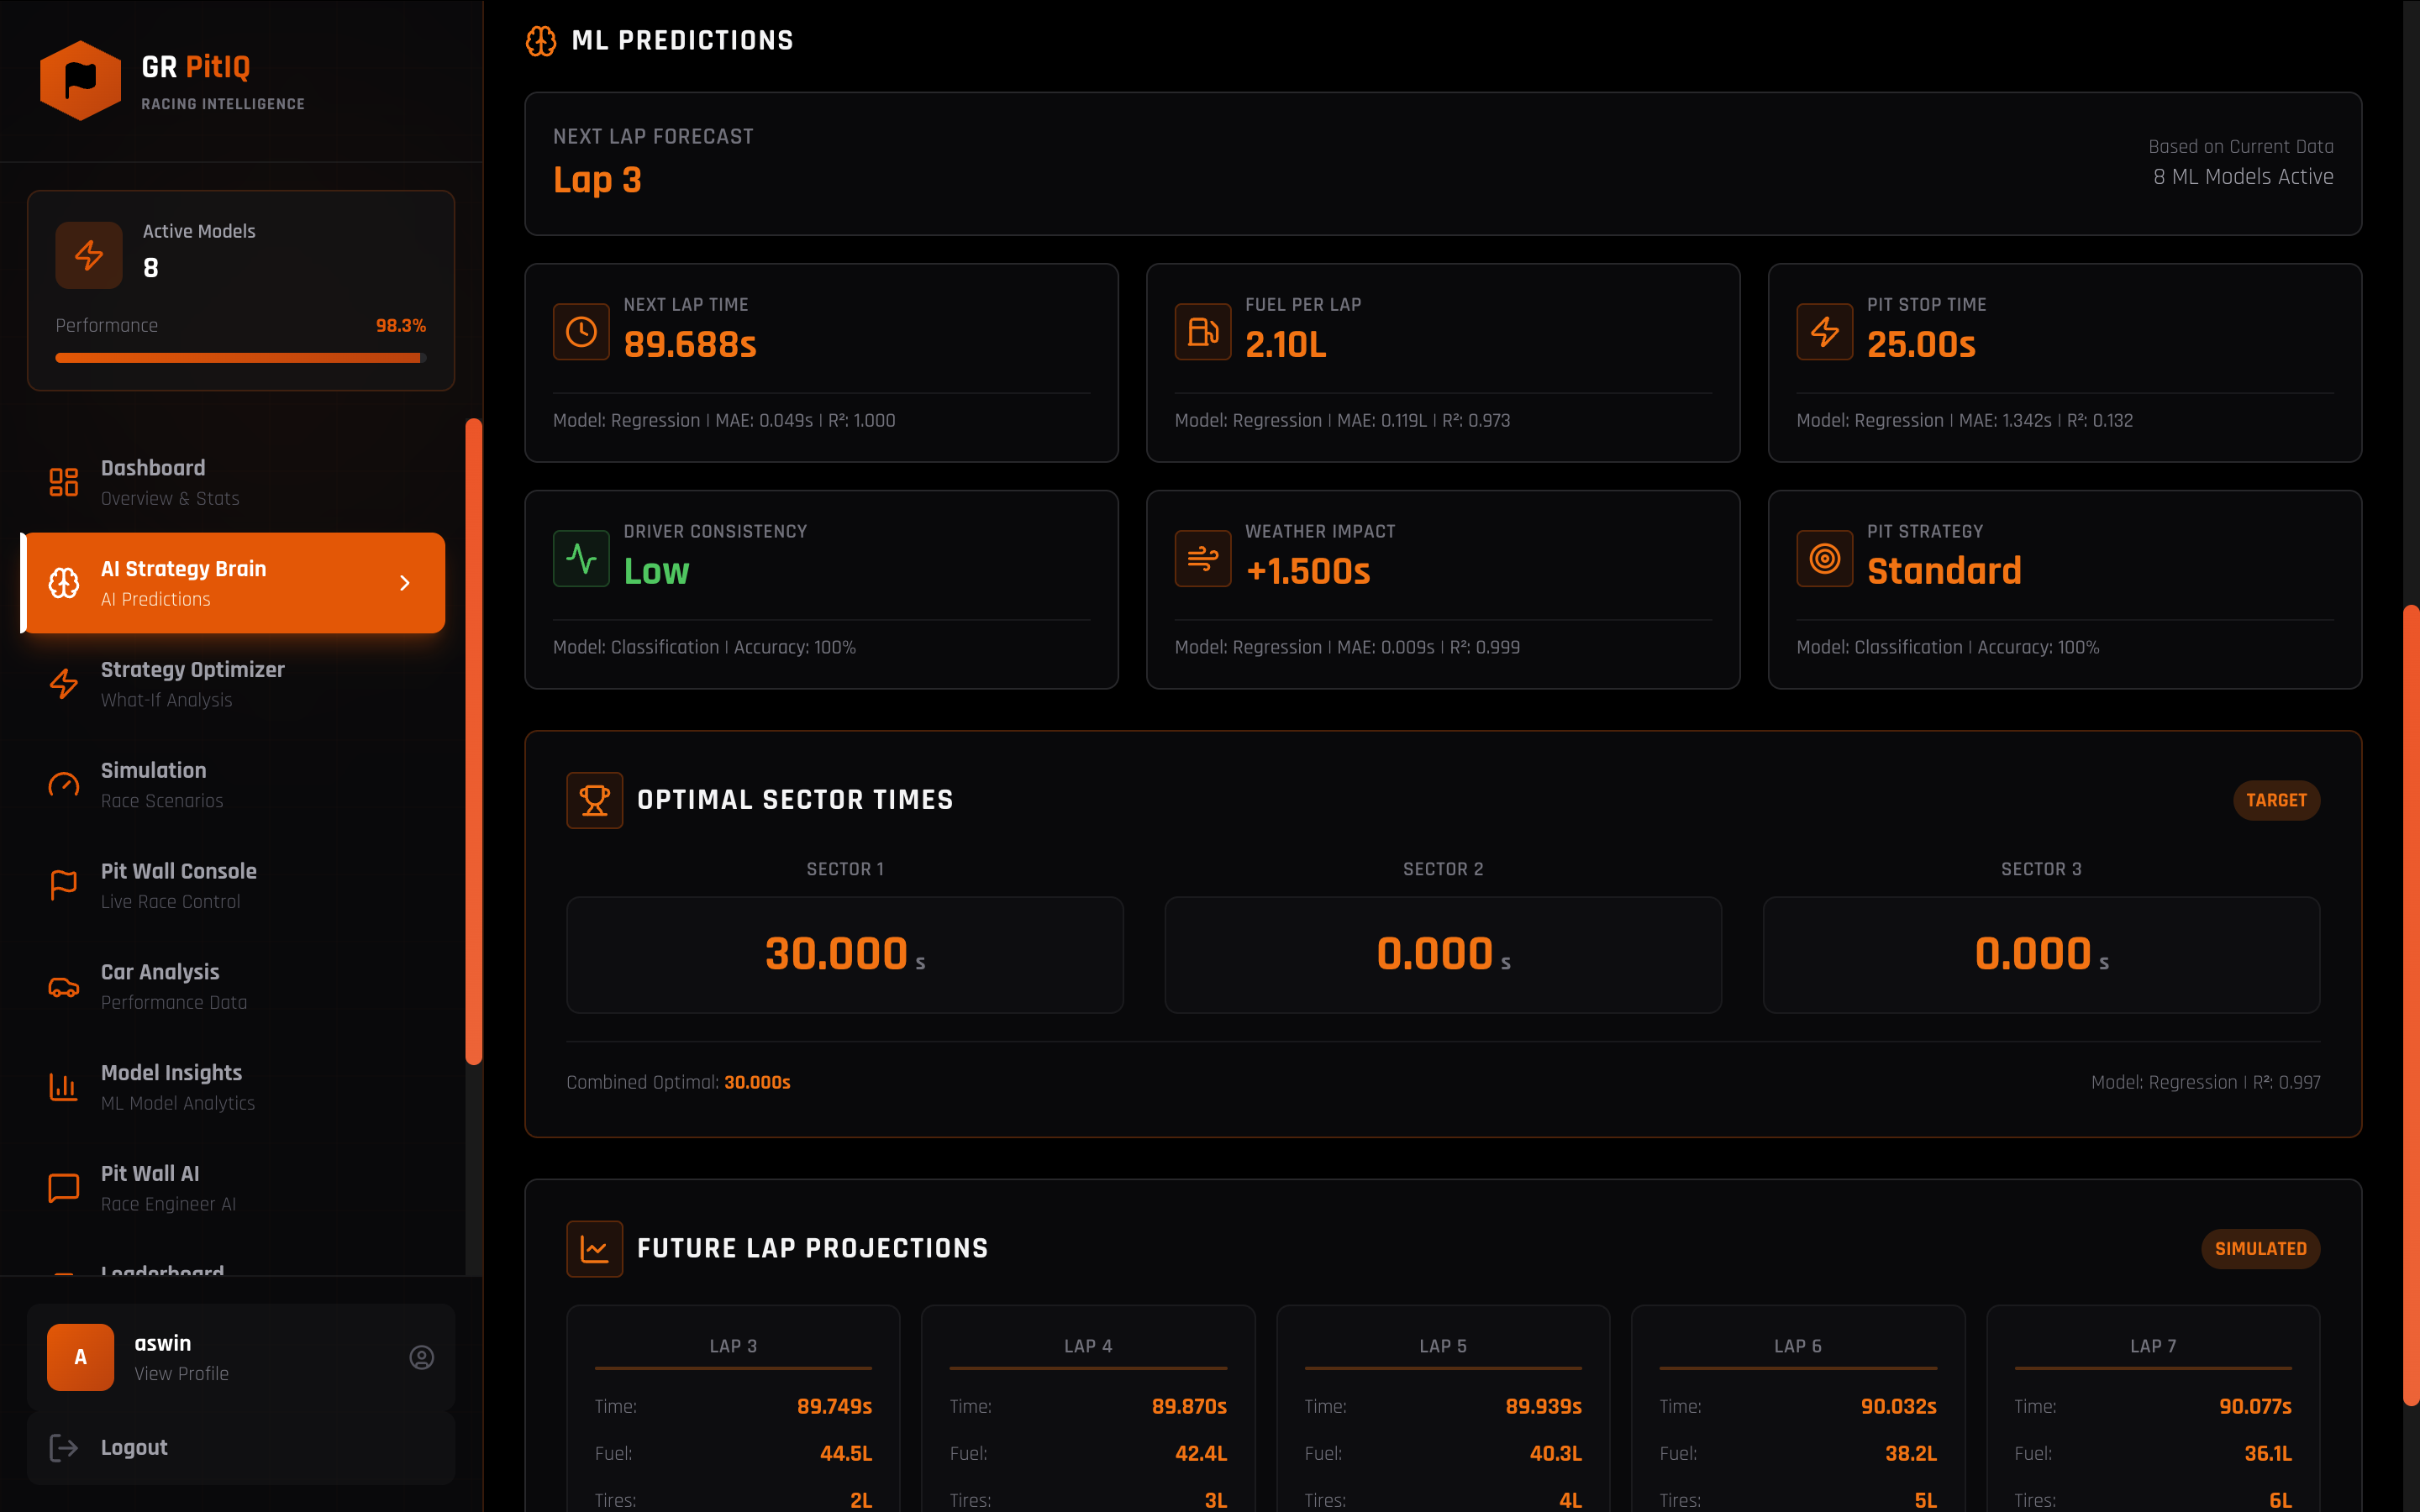This screenshot has width=2420, height=1512.
Task: Click the profile avatar icon beside aswin
Action: [421, 1357]
